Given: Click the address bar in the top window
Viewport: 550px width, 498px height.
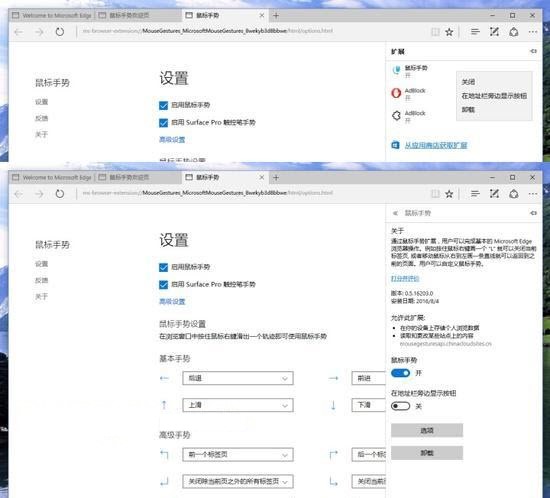Looking at the screenshot, I should pyautogui.click(x=253, y=31).
